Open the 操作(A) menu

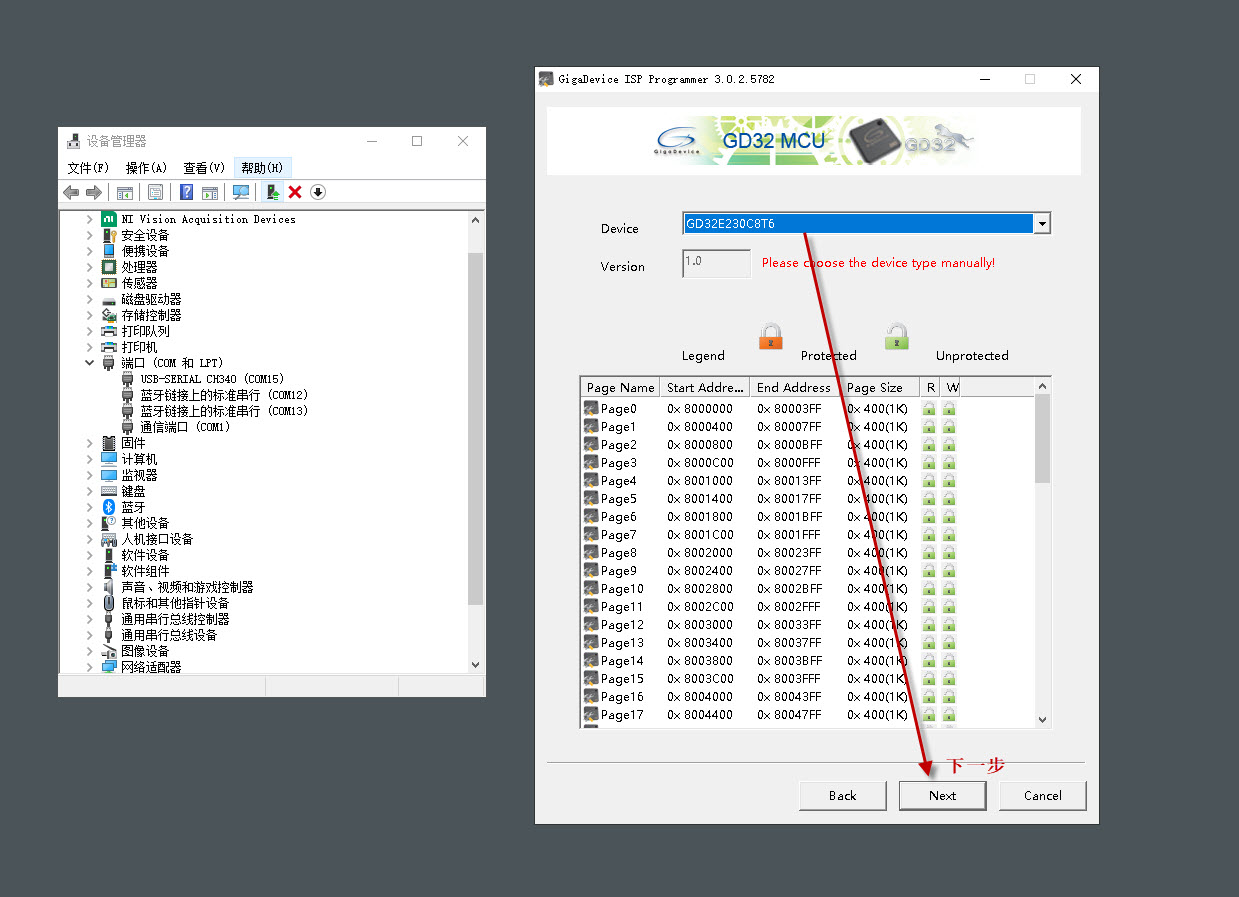click(x=146, y=168)
